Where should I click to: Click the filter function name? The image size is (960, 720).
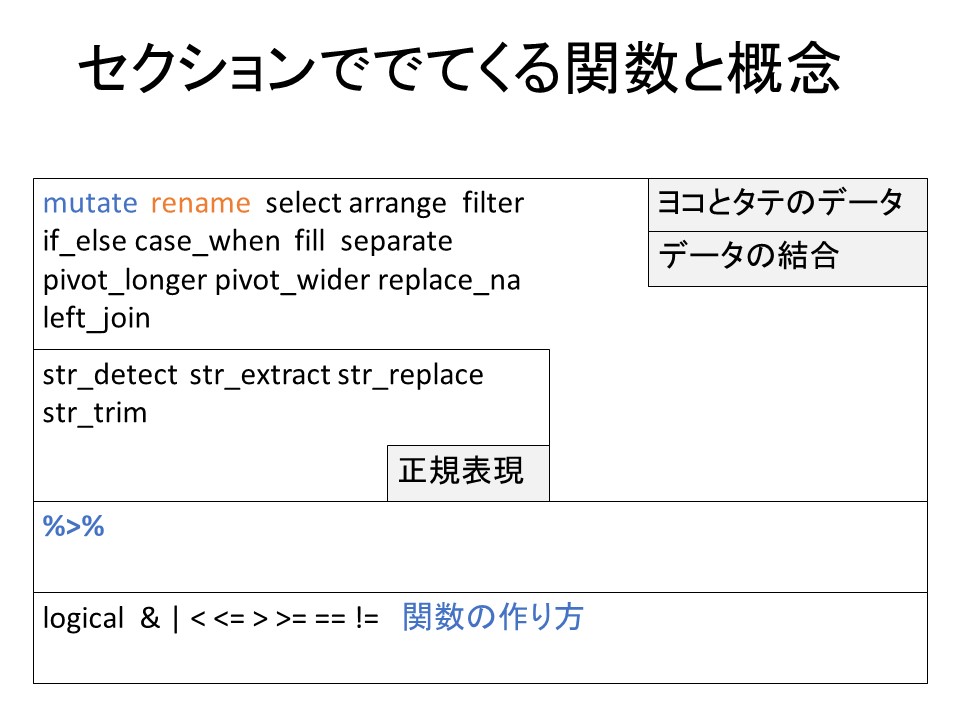(493, 204)
